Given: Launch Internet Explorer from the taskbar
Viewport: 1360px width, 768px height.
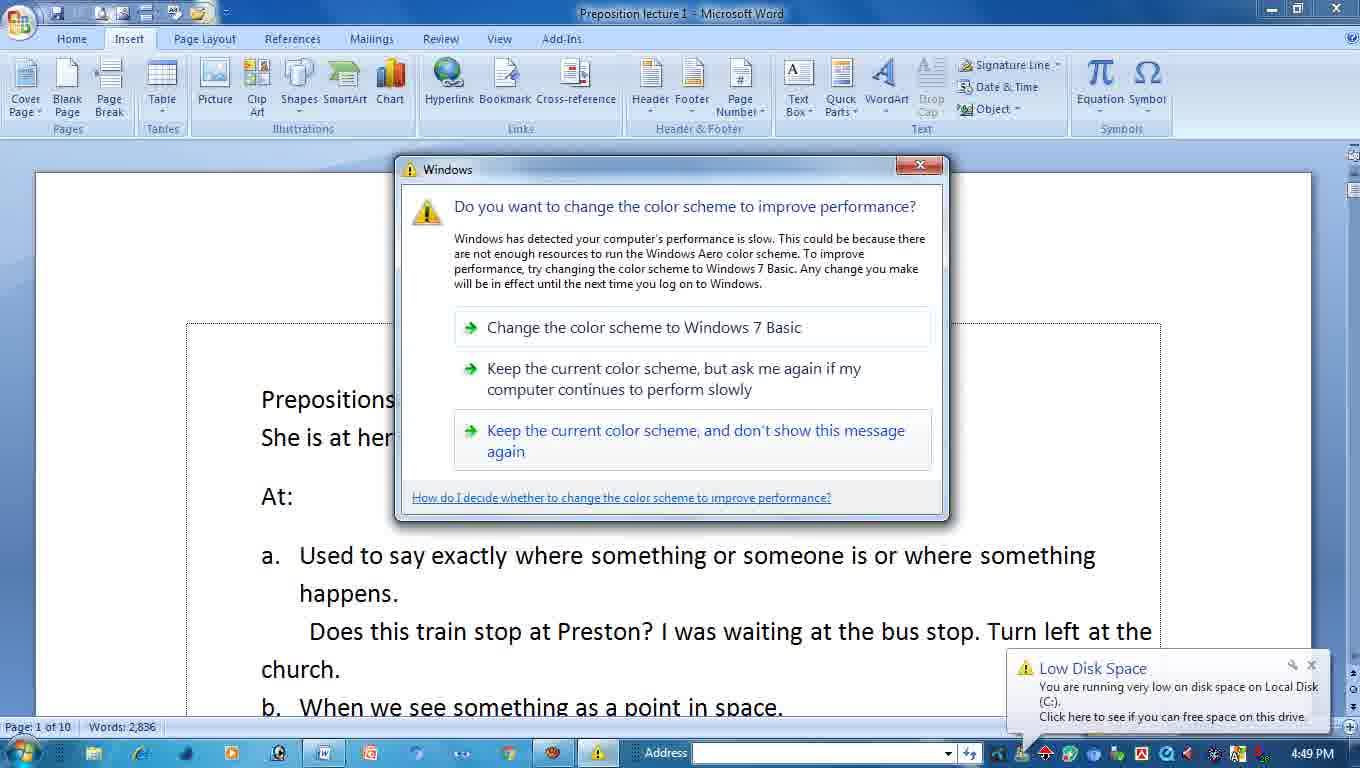Looking at the screenshot, I should tap(141, 753).
